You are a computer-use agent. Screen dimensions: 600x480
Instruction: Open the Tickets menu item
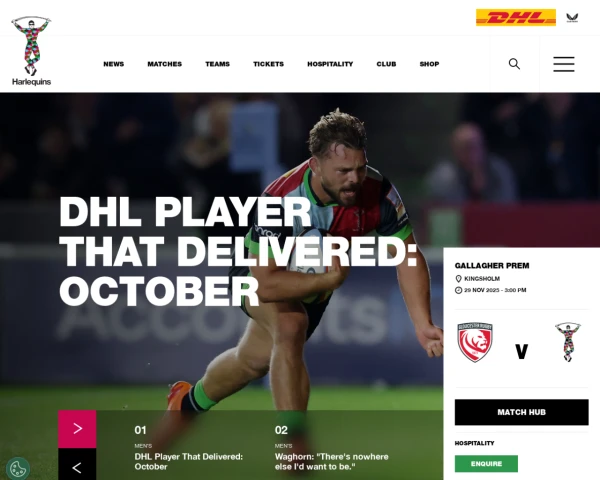268,64
